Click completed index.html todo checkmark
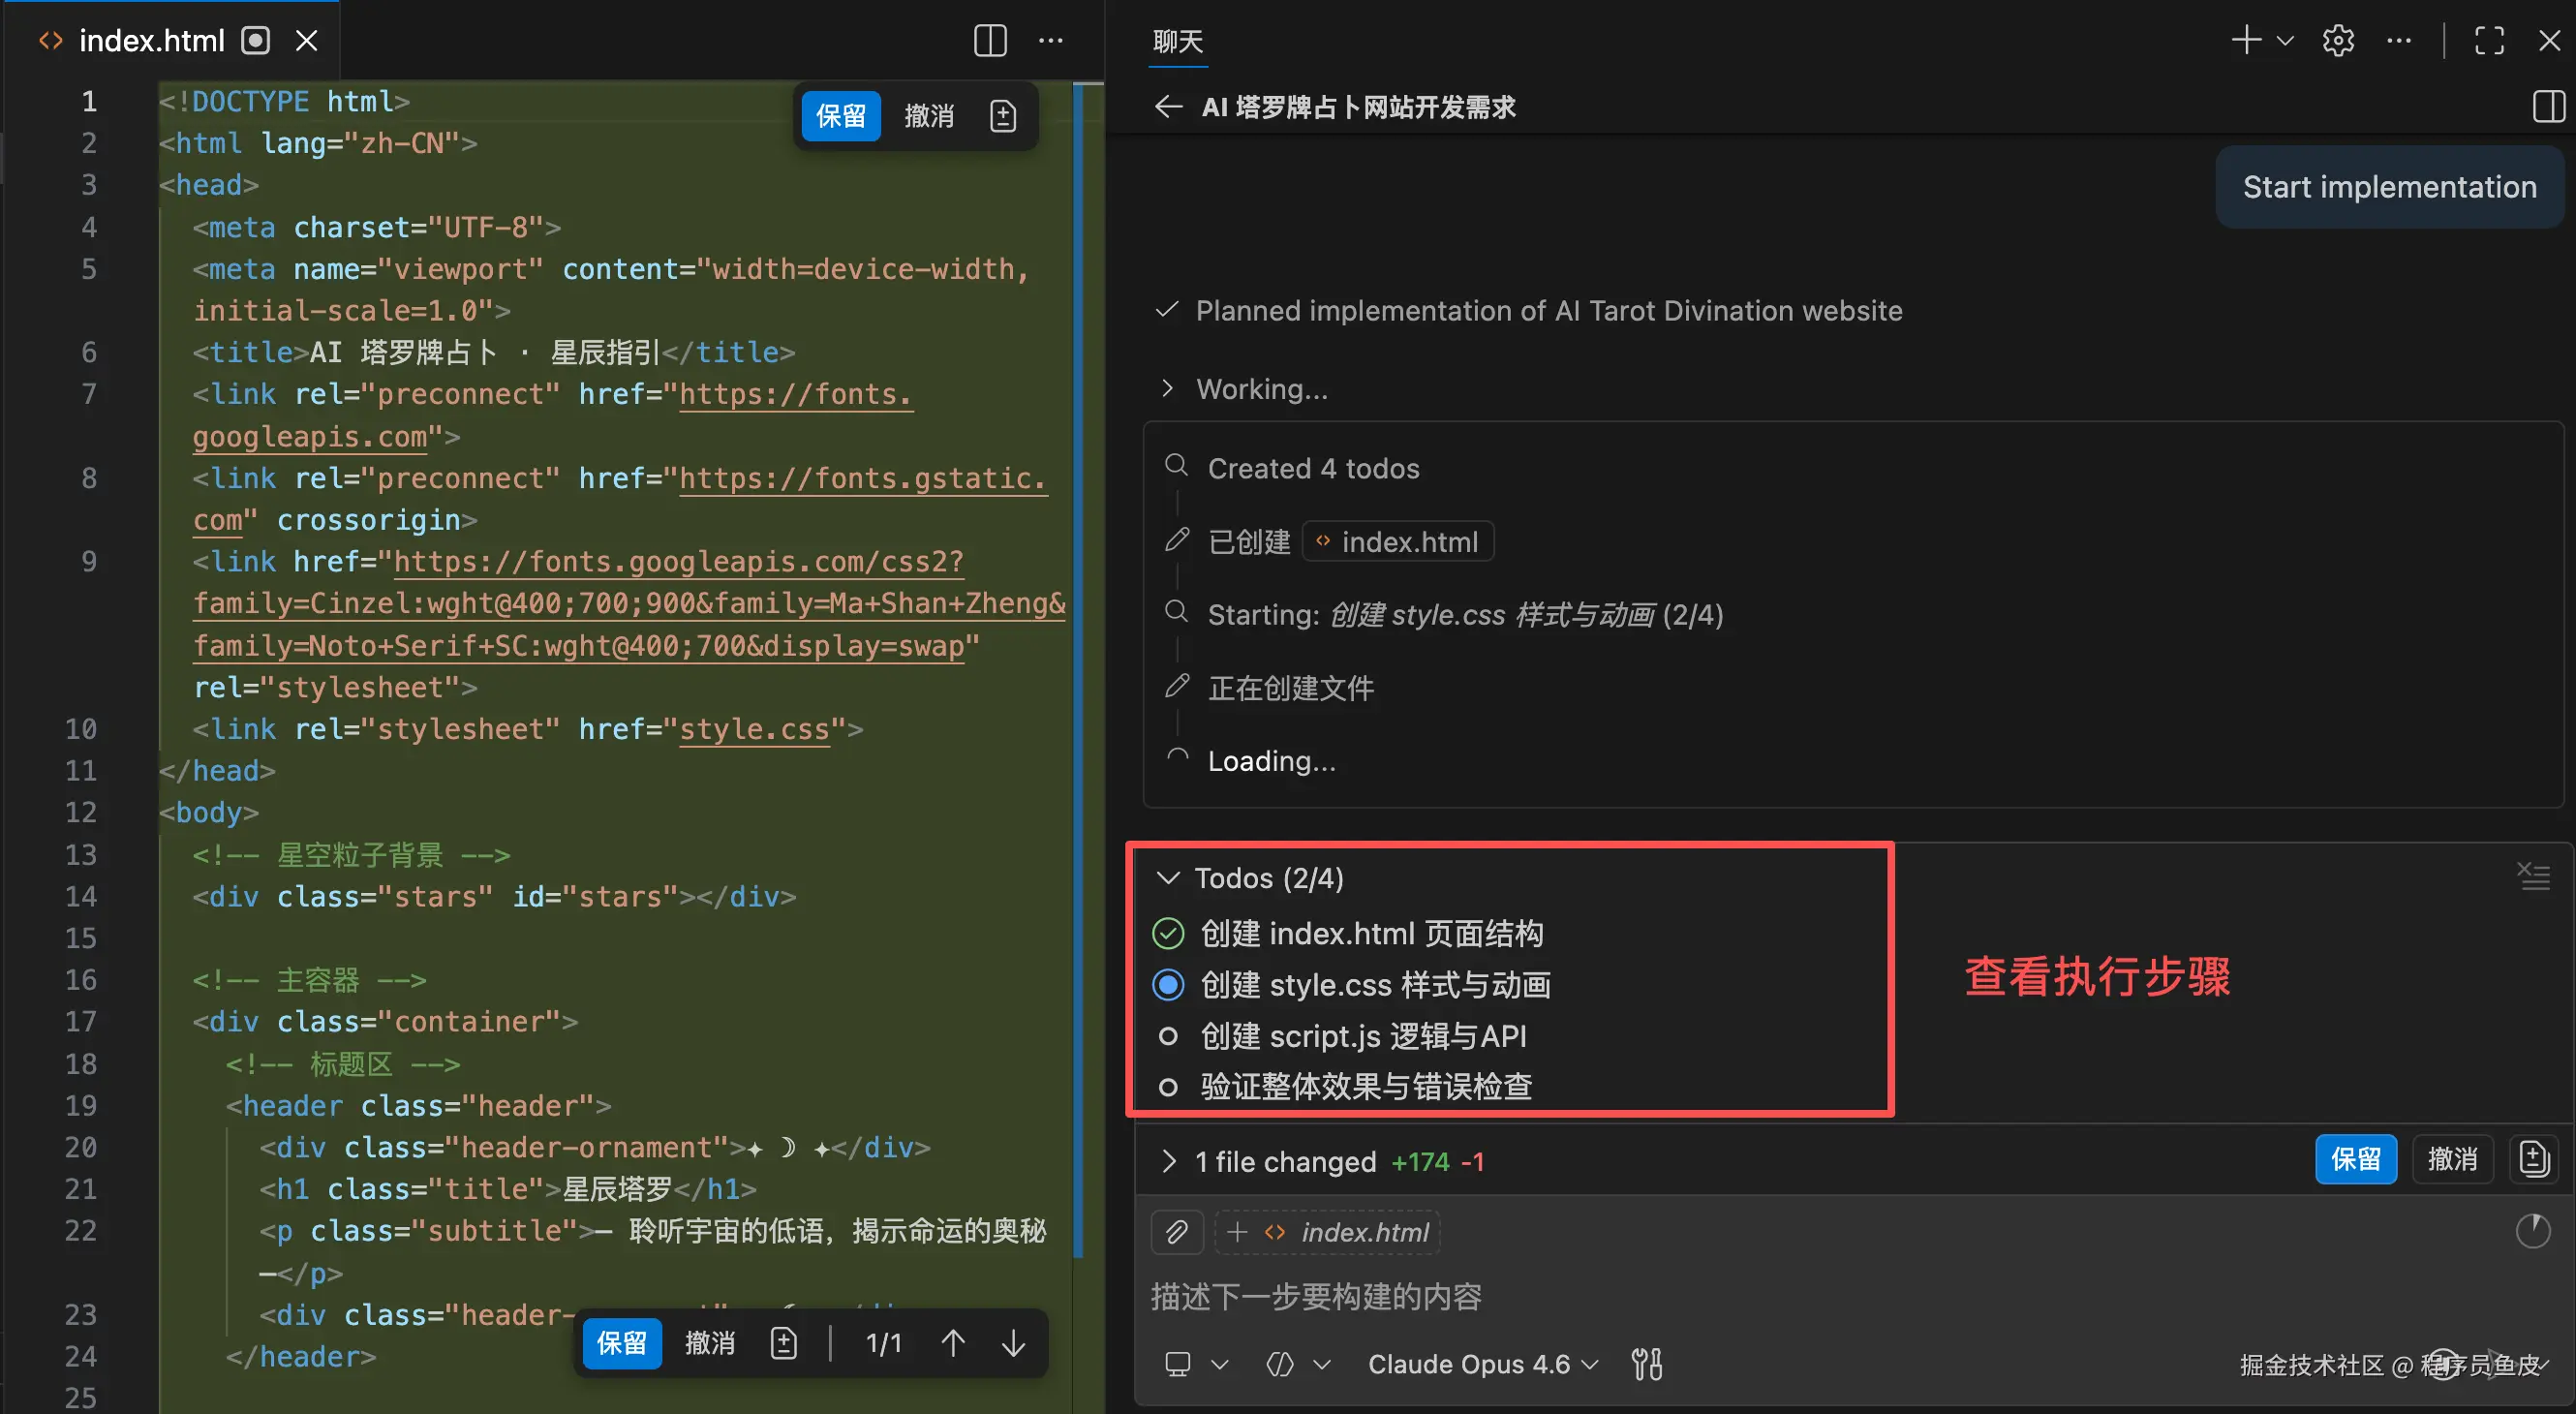This screenshot has height=1414, width=2576. 1168,933
